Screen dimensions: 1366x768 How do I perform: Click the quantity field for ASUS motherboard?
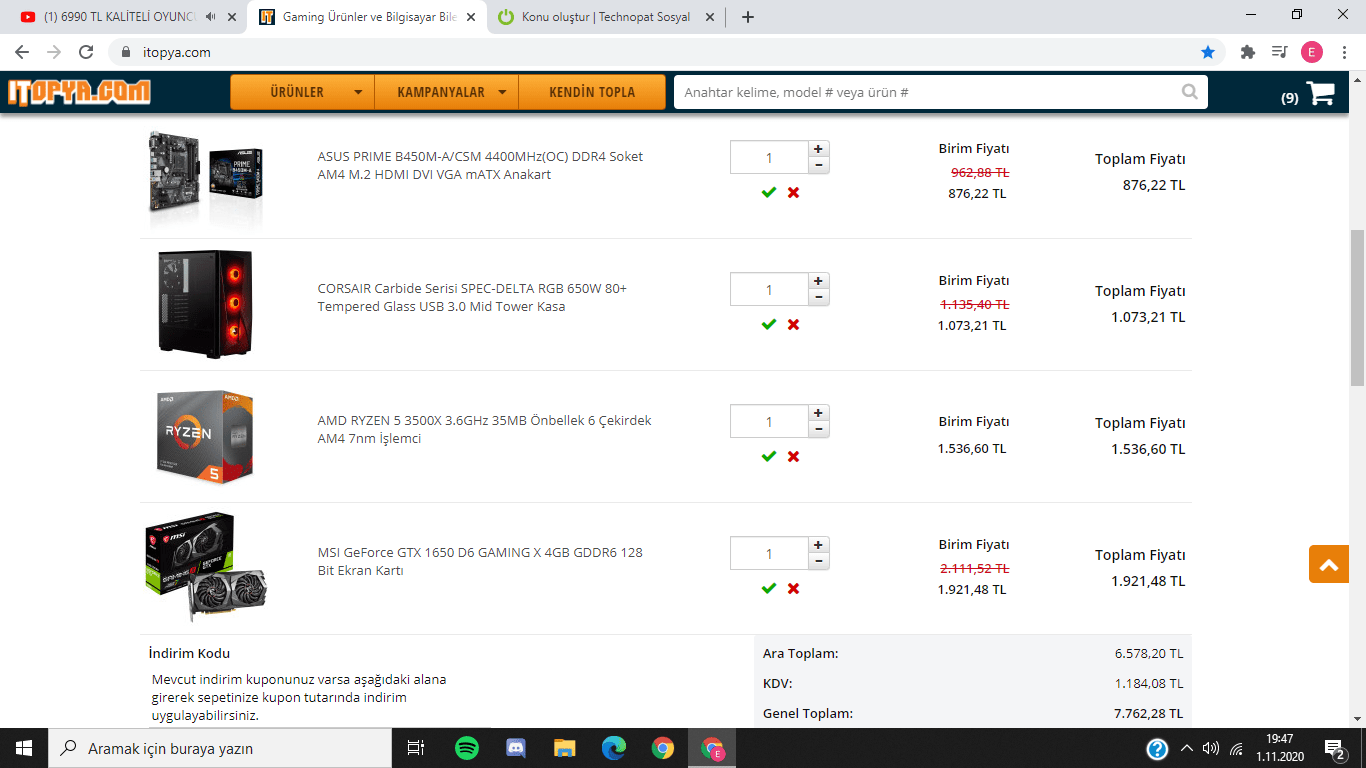click(x=768, y=157)
